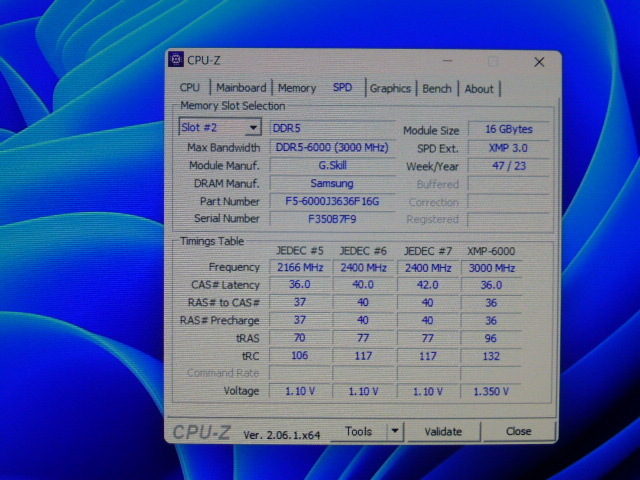Screen dimensions: 640x480
Task: Go to the Bench tab
Action: tap(437, 89)
